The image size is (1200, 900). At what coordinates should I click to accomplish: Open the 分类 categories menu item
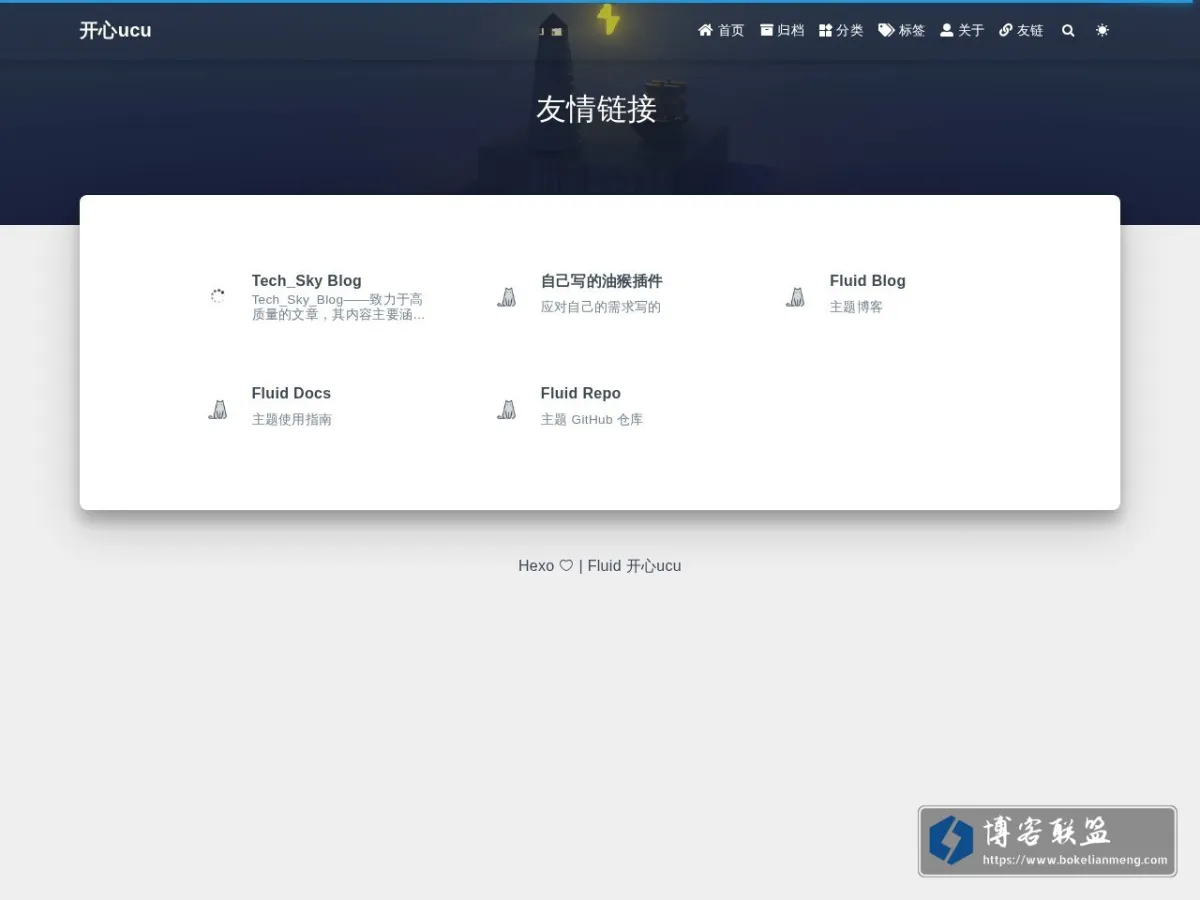pyautogui.click(x=841, y=31)
